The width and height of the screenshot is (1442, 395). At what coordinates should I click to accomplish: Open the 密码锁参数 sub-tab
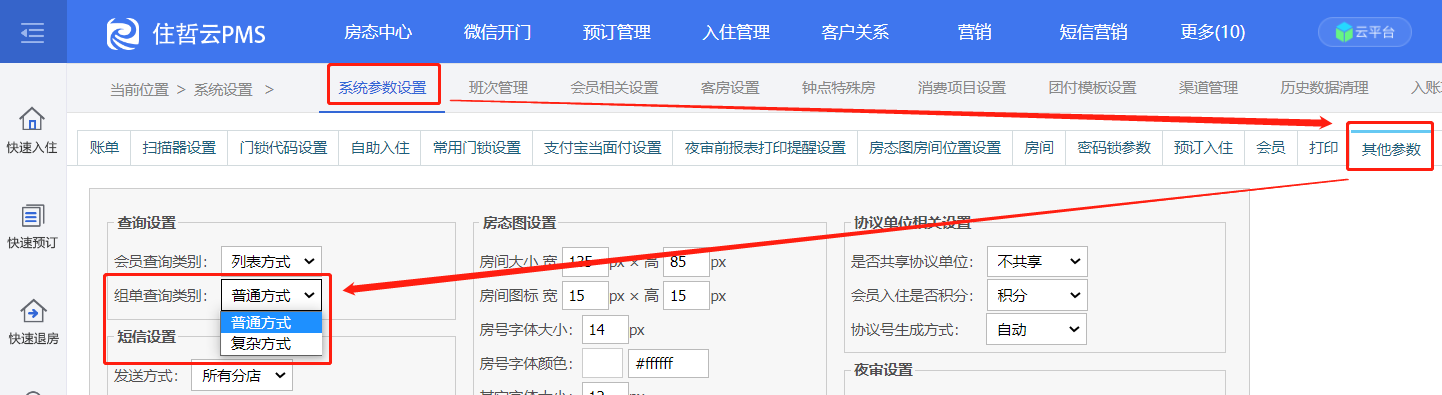point(1114,148)
